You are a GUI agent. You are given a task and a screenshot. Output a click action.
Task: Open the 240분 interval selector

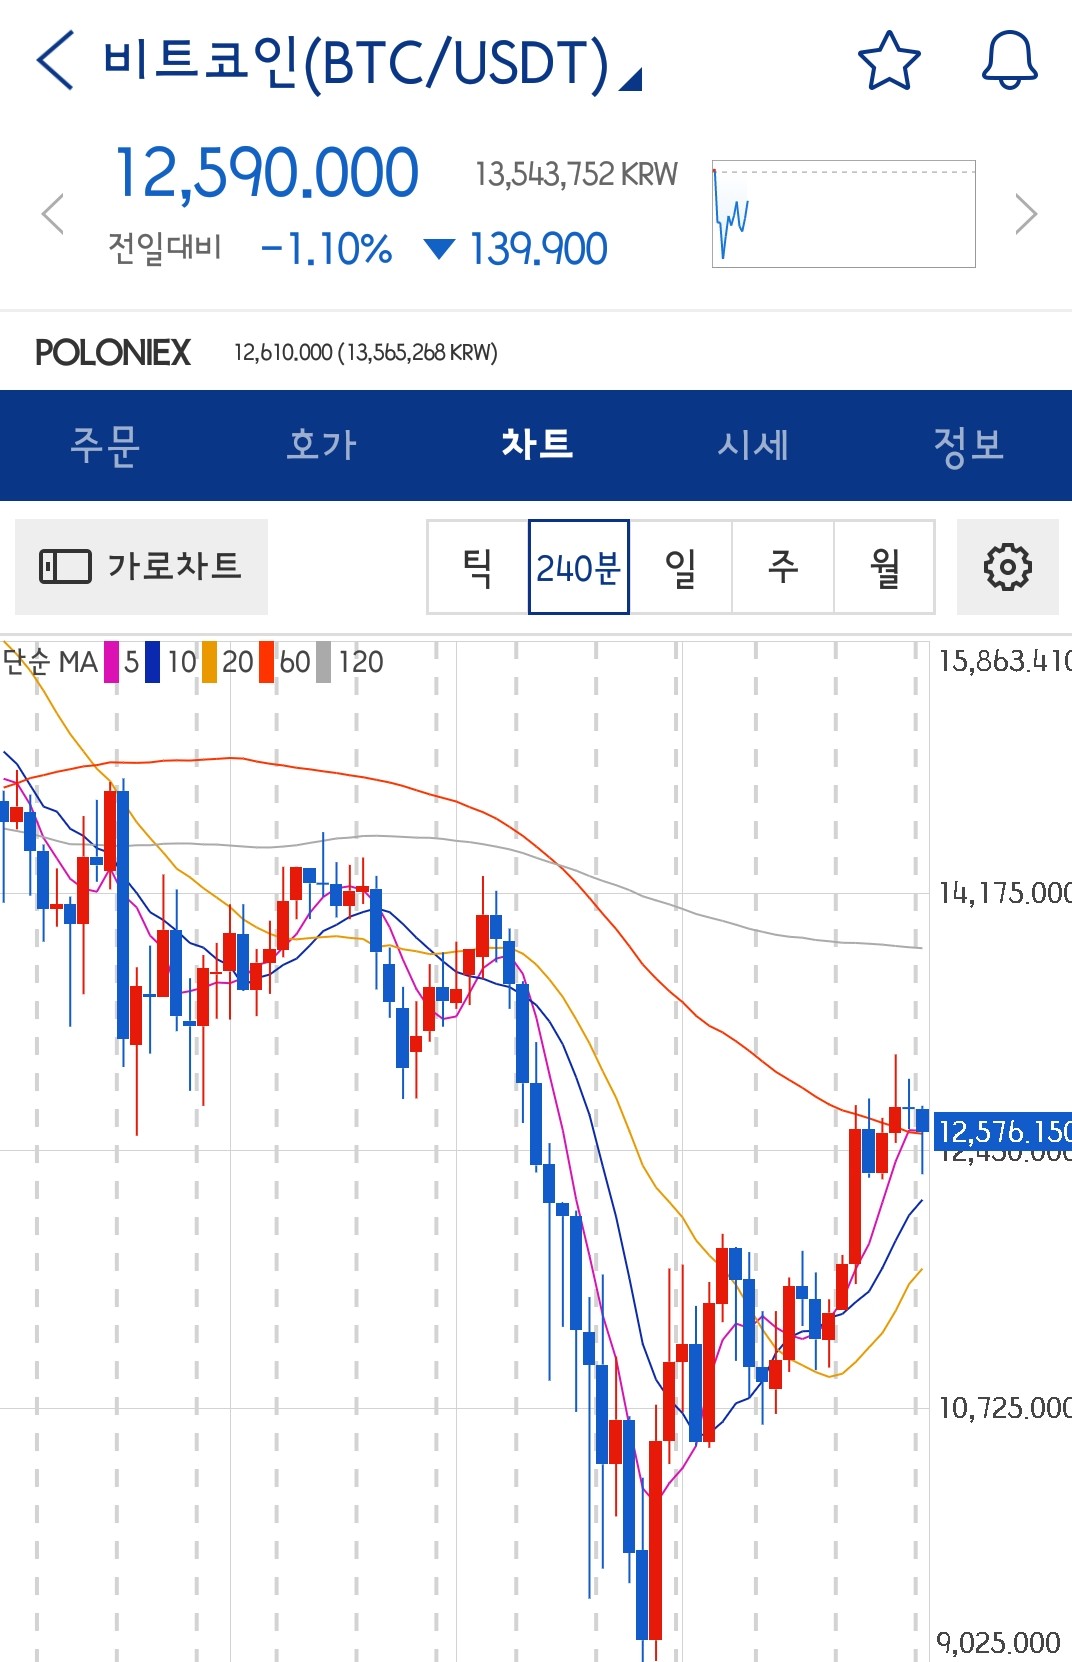tap(578, 567)
